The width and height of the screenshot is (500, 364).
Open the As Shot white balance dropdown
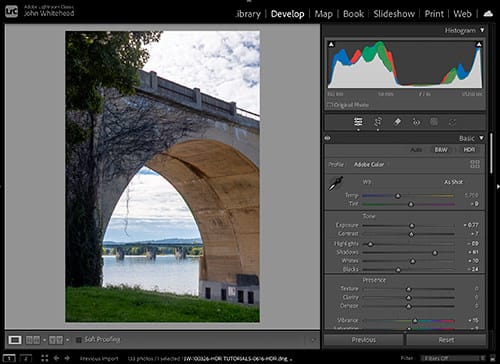(x=453, y=182)
